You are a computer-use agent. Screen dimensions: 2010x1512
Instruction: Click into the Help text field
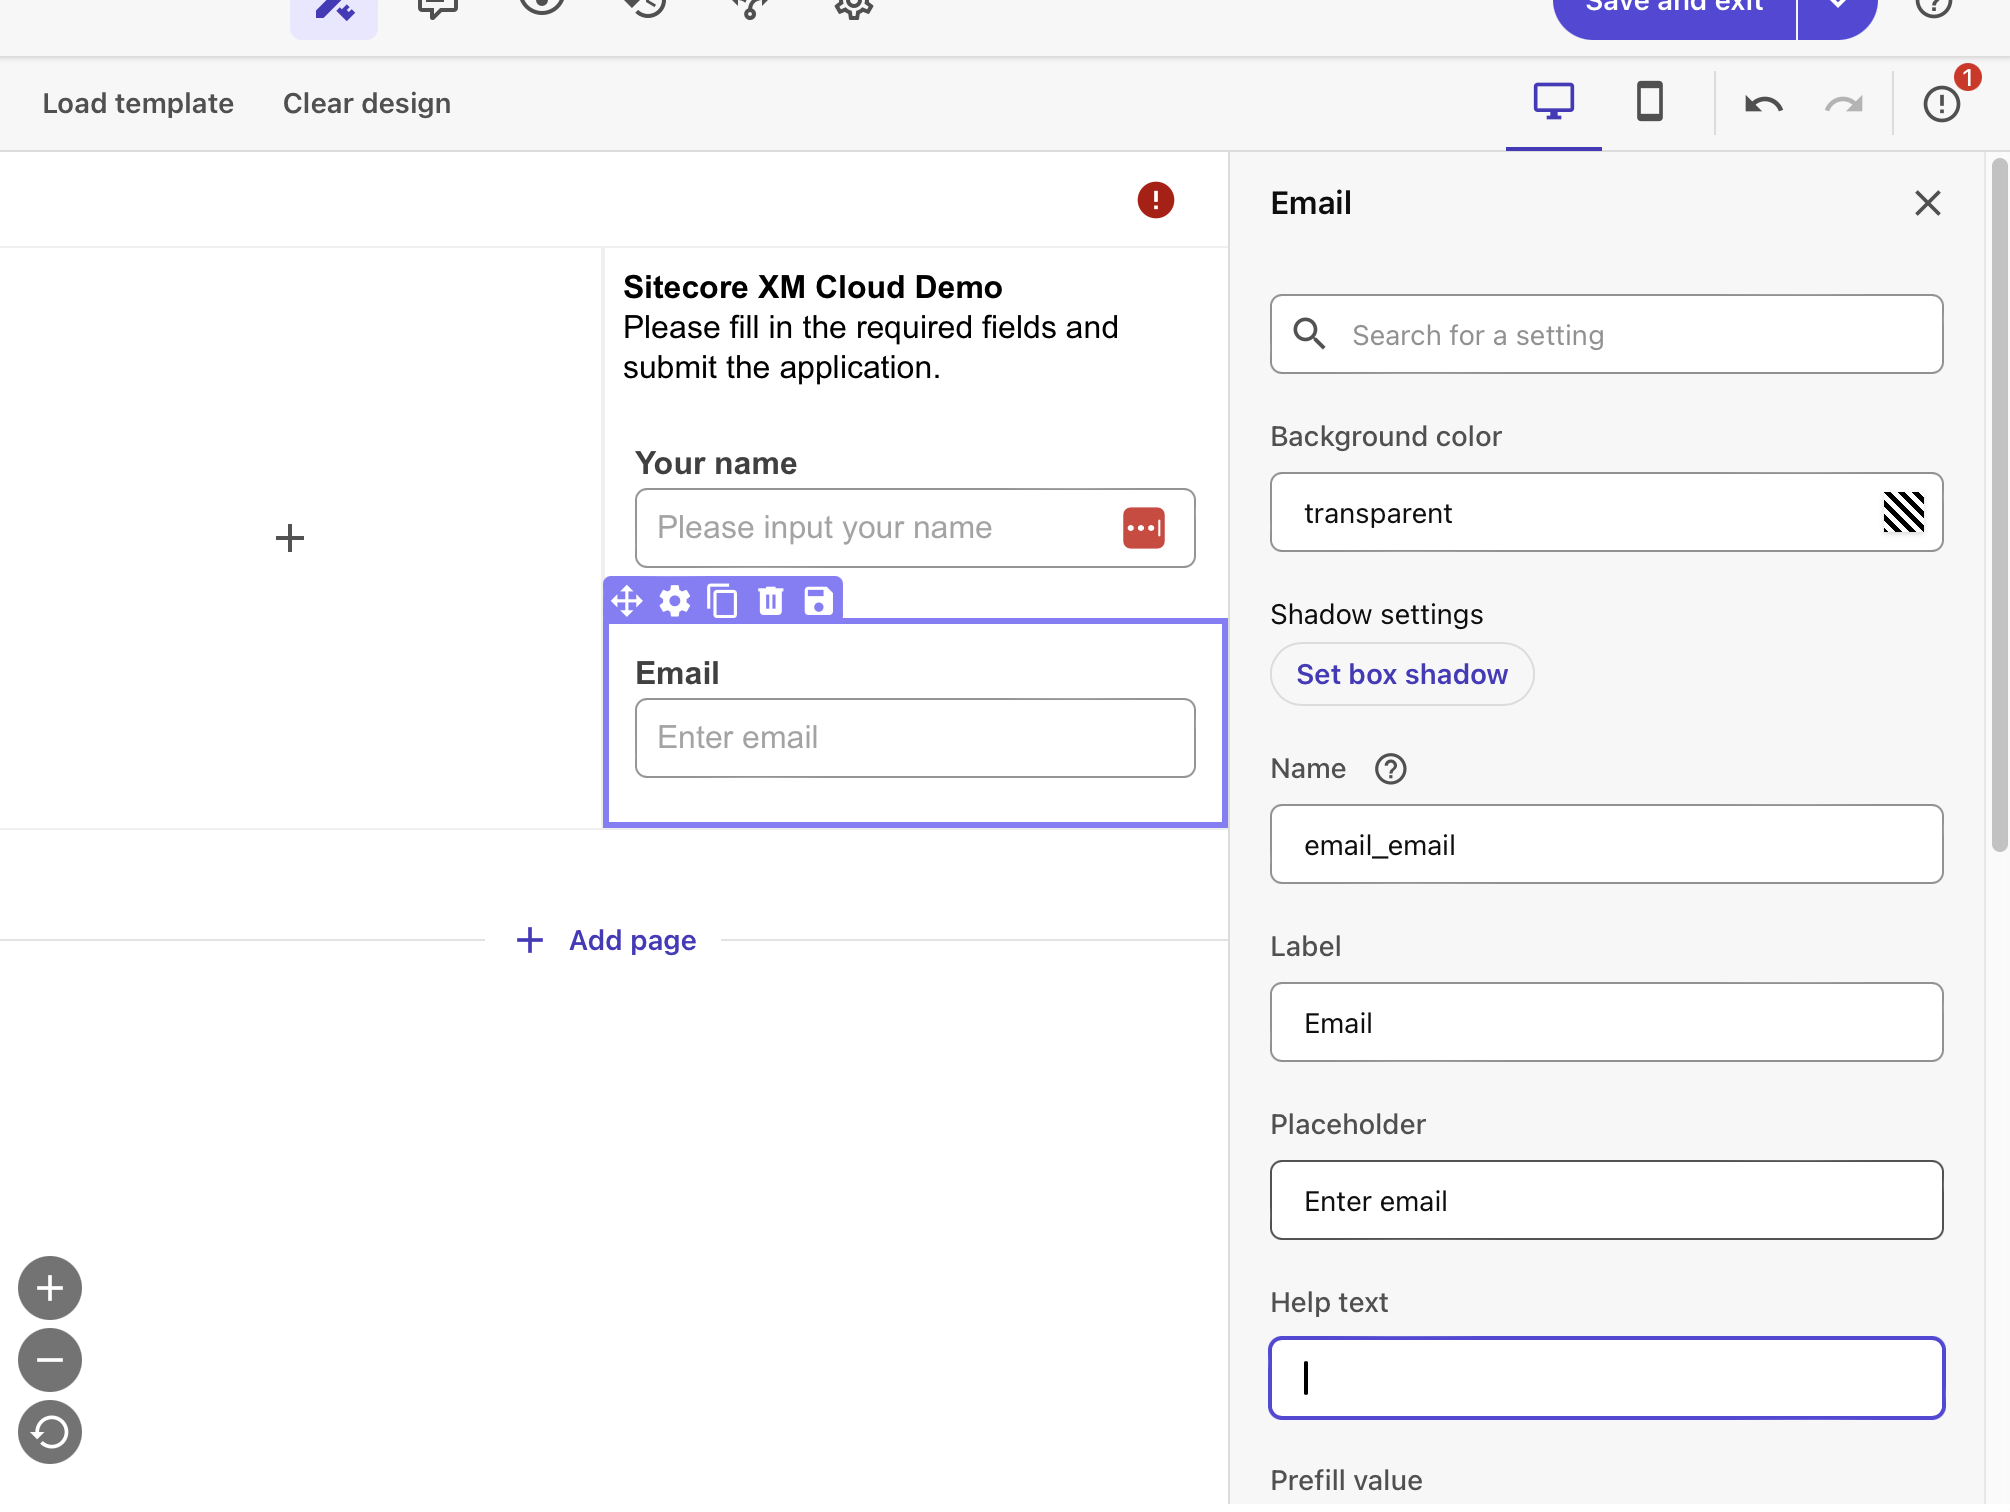1606,1378
